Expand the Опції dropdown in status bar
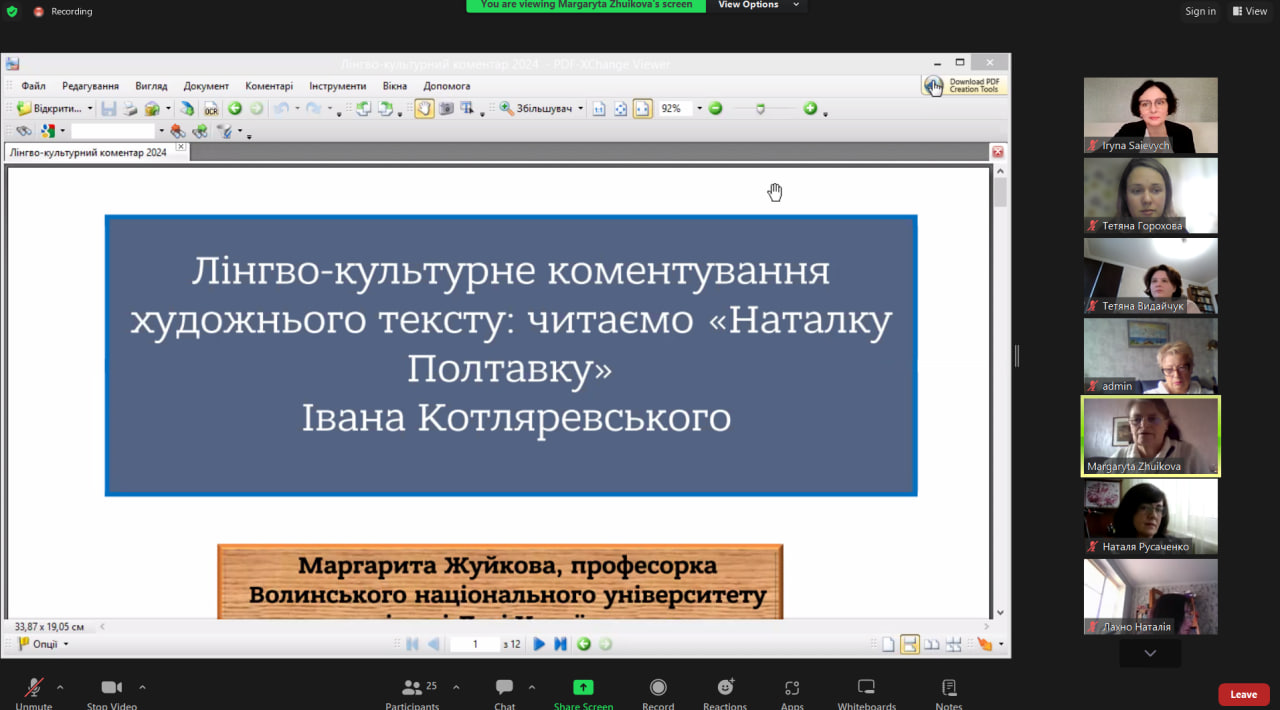 (x=44, y=644)
